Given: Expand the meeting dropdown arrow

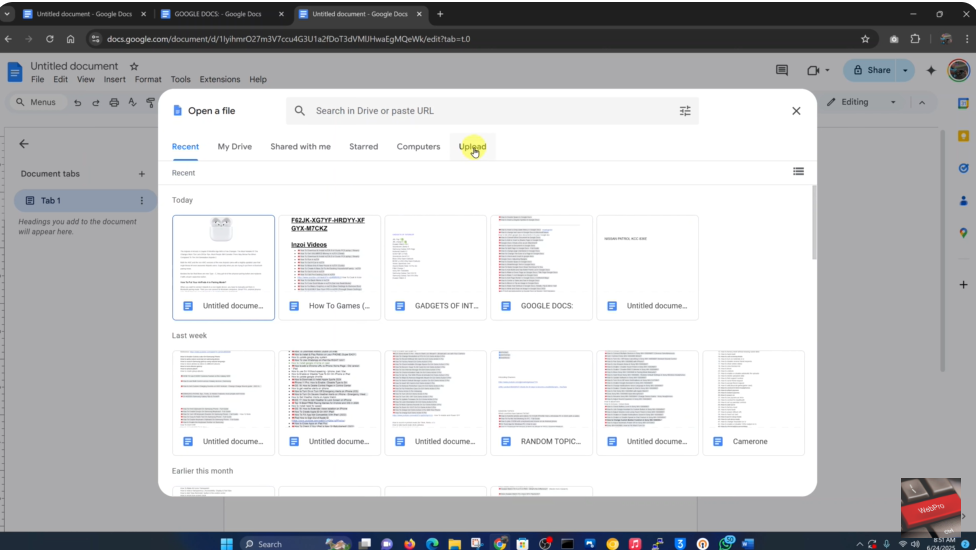Looking at the screenshot, I should click(827, 70).
